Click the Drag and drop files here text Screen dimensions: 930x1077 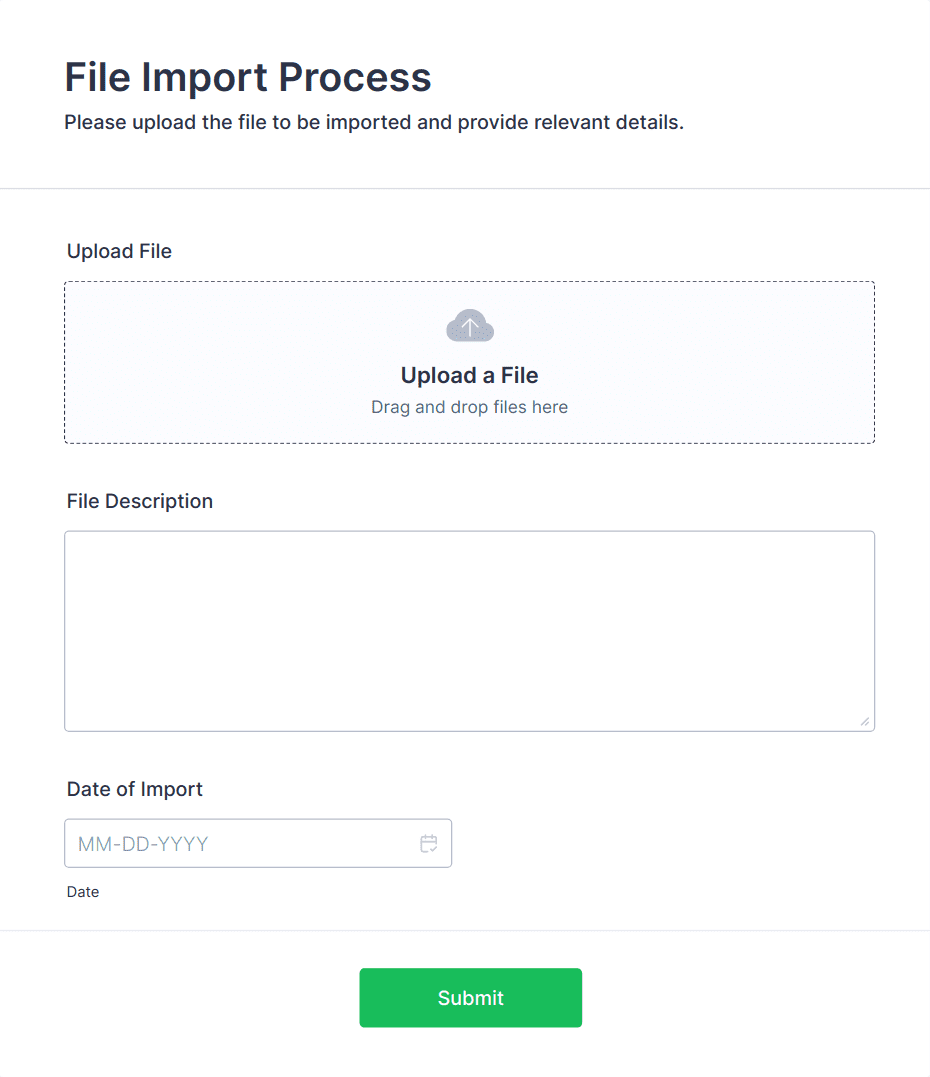click(469, 407)
